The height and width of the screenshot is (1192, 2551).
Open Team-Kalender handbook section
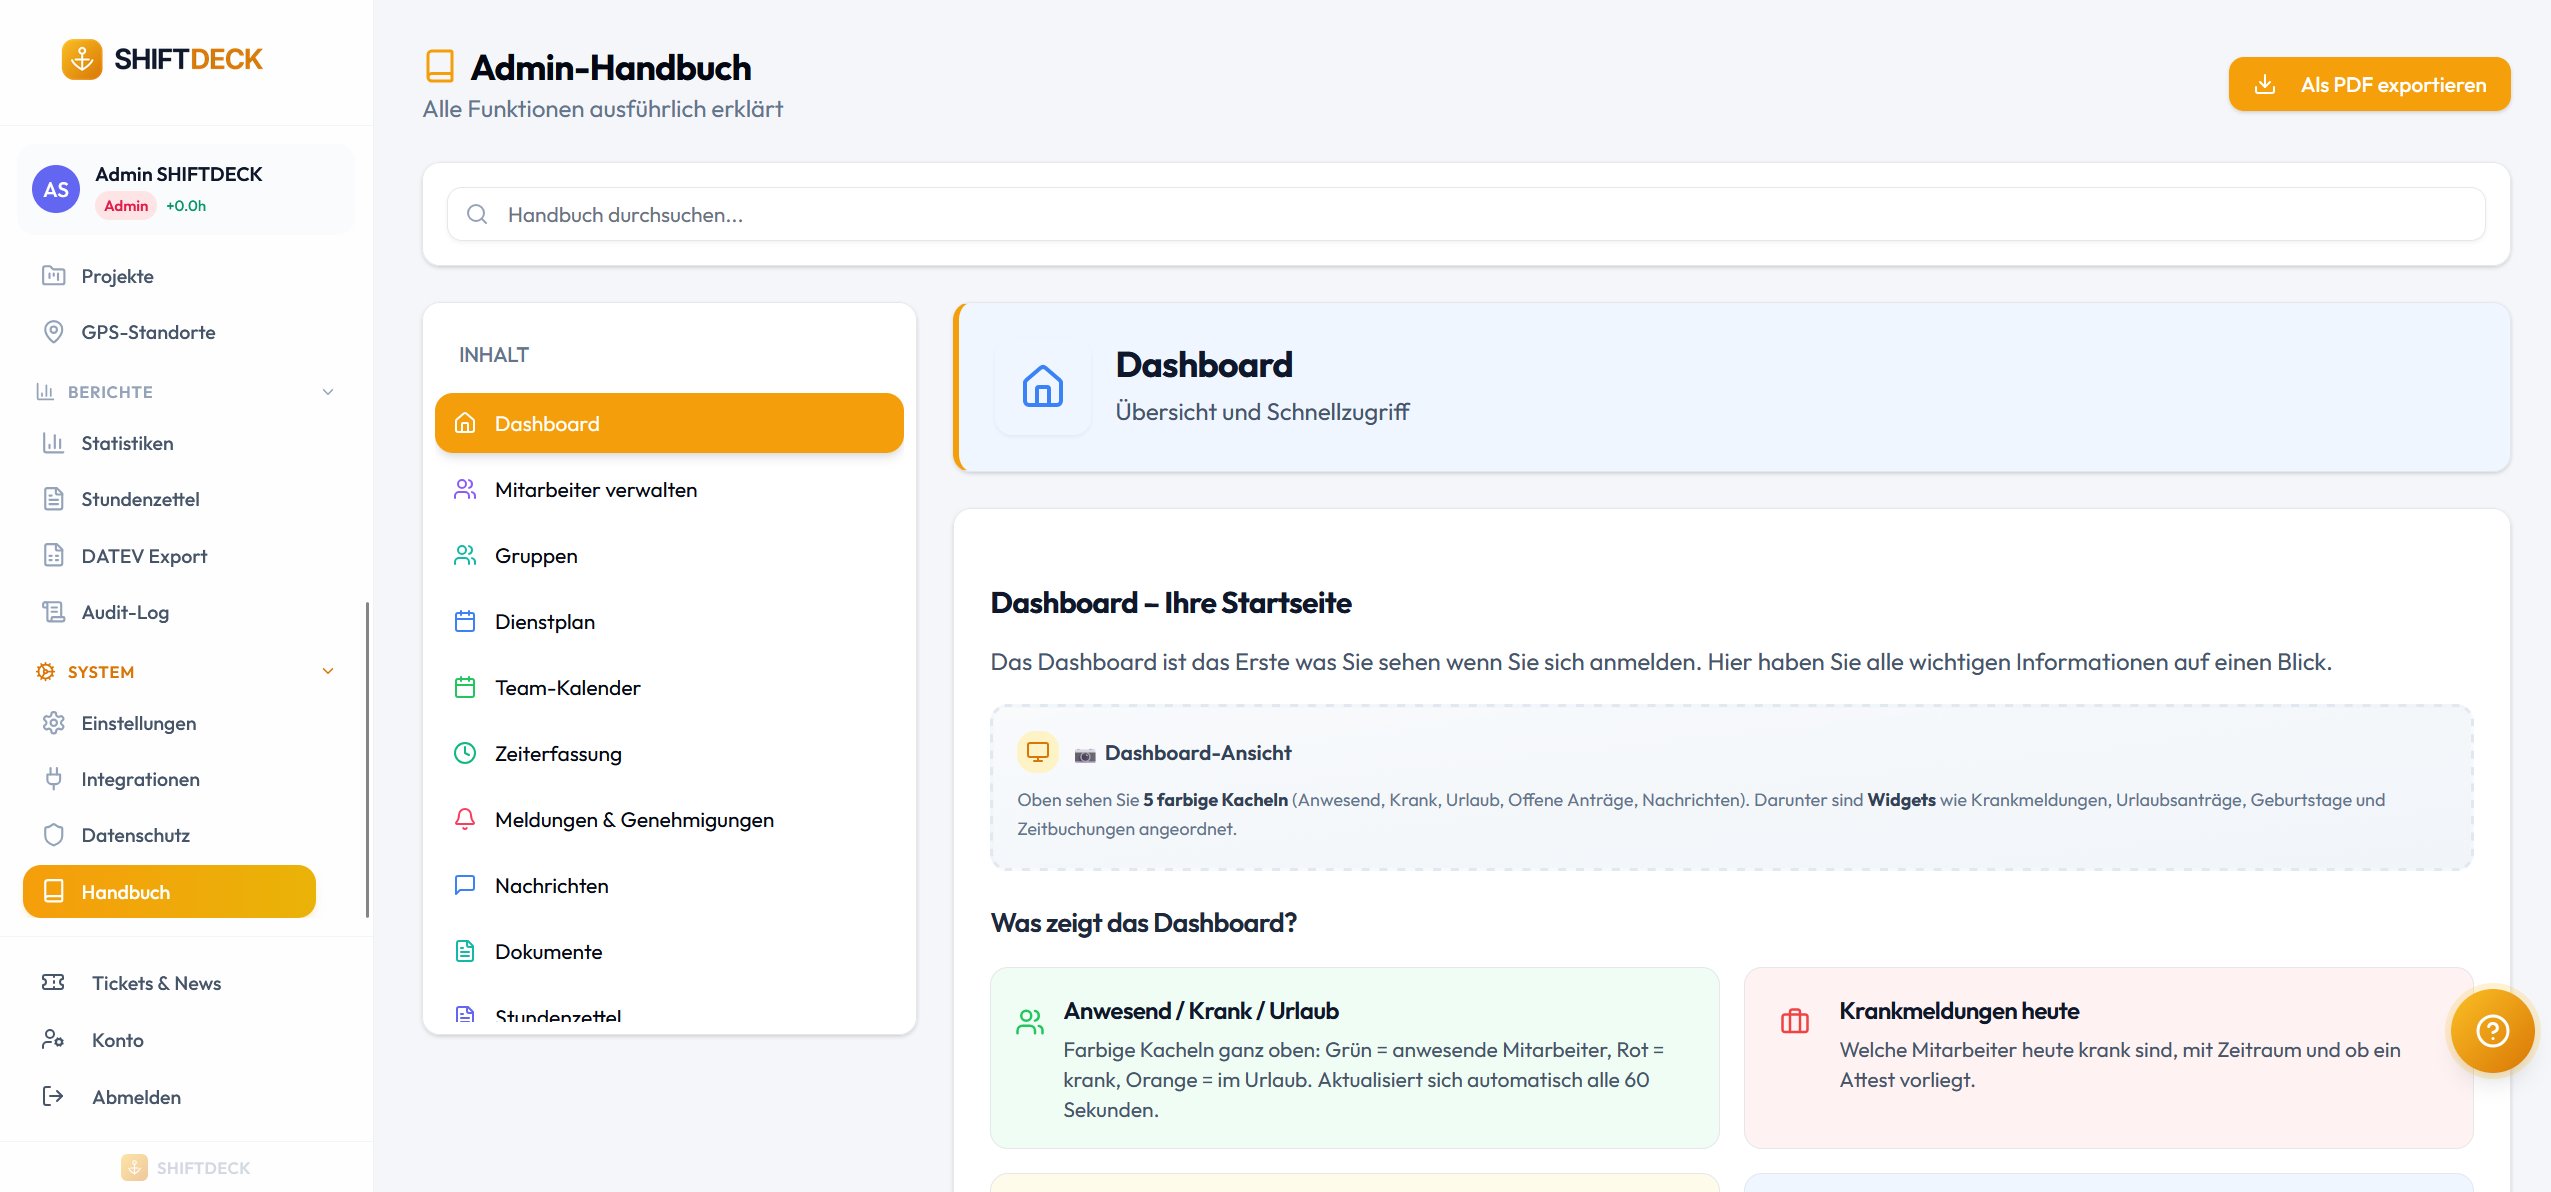tap(567, 688)
